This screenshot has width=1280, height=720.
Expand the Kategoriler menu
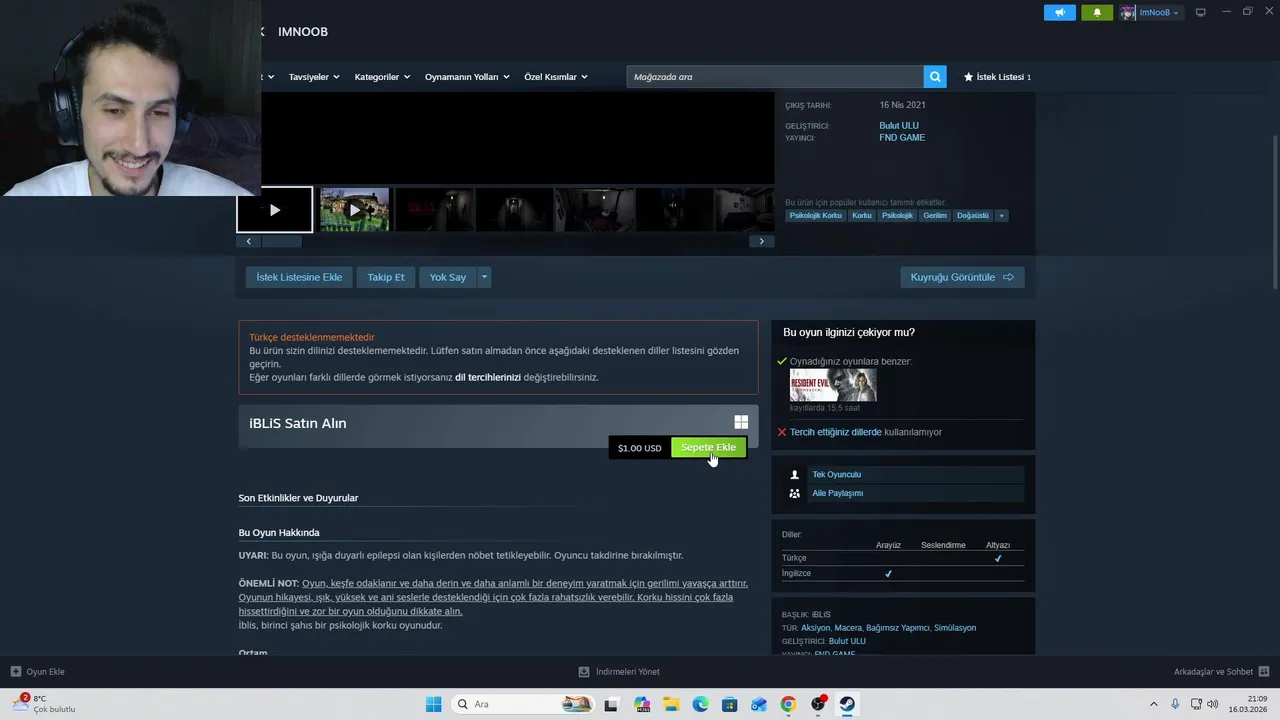click(382, 77)
